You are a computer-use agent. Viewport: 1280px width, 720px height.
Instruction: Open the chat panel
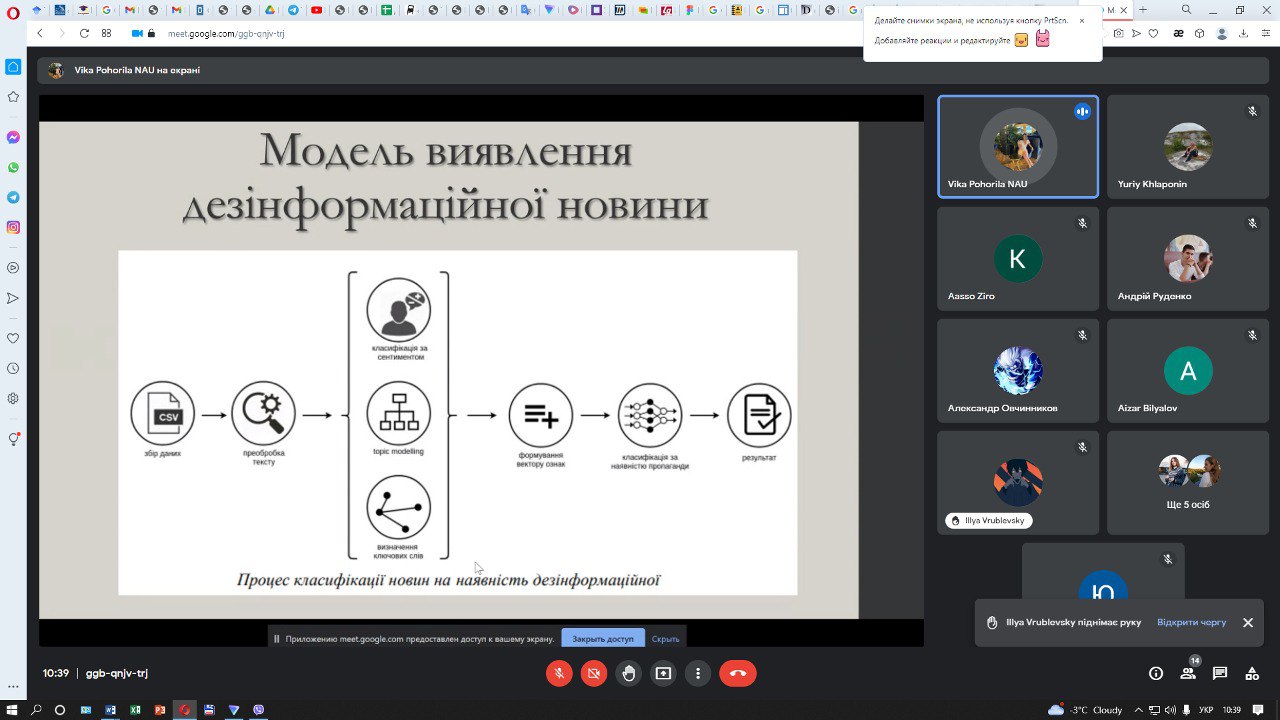tap(1220, 674)
